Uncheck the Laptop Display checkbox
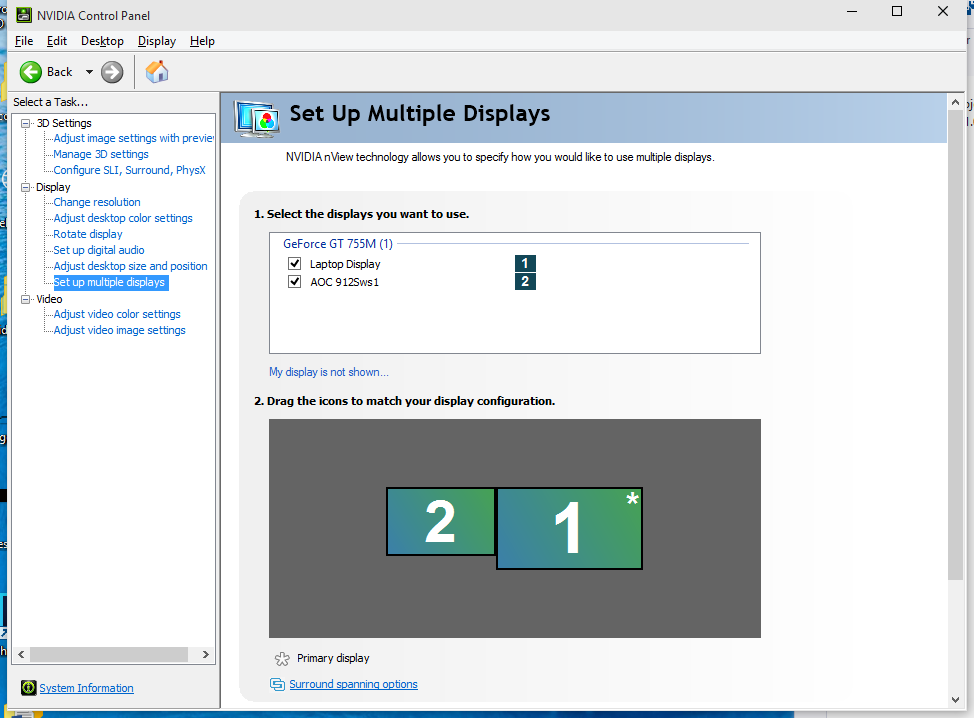The width and height of the screenshot is (974, 718). 294,263
